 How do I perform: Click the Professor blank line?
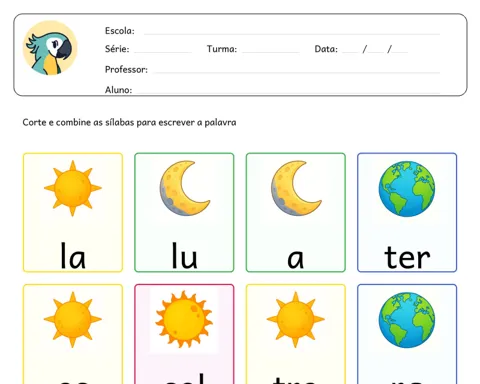click(297, 72)
